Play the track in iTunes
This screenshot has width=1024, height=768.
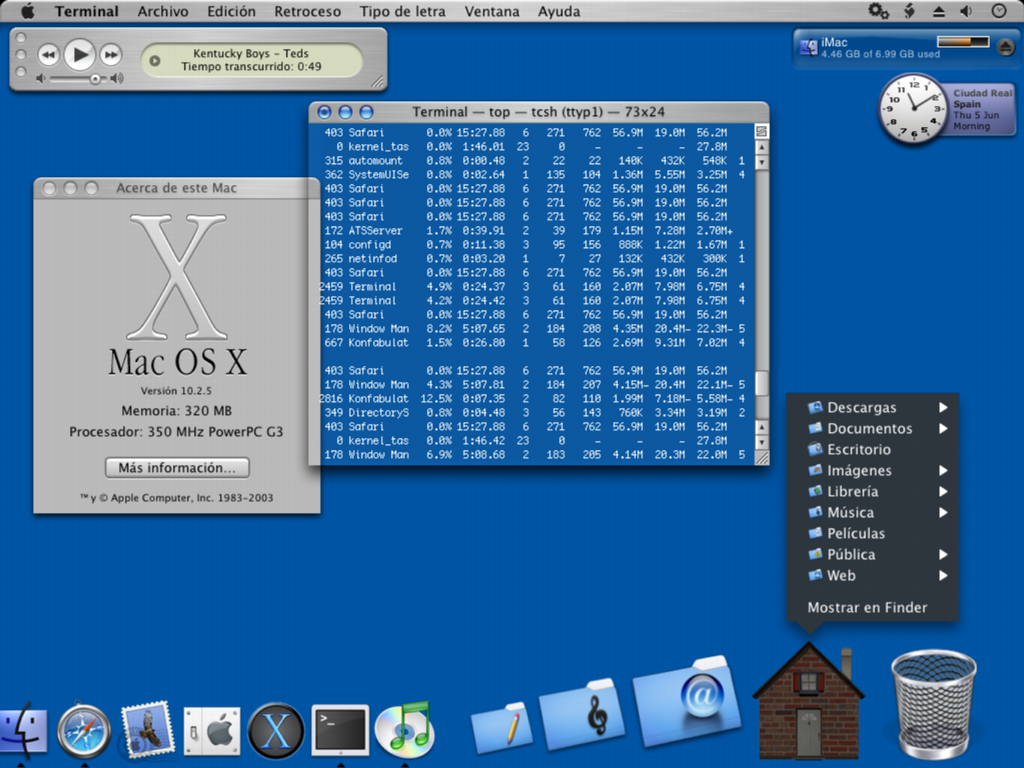(80, 55)
